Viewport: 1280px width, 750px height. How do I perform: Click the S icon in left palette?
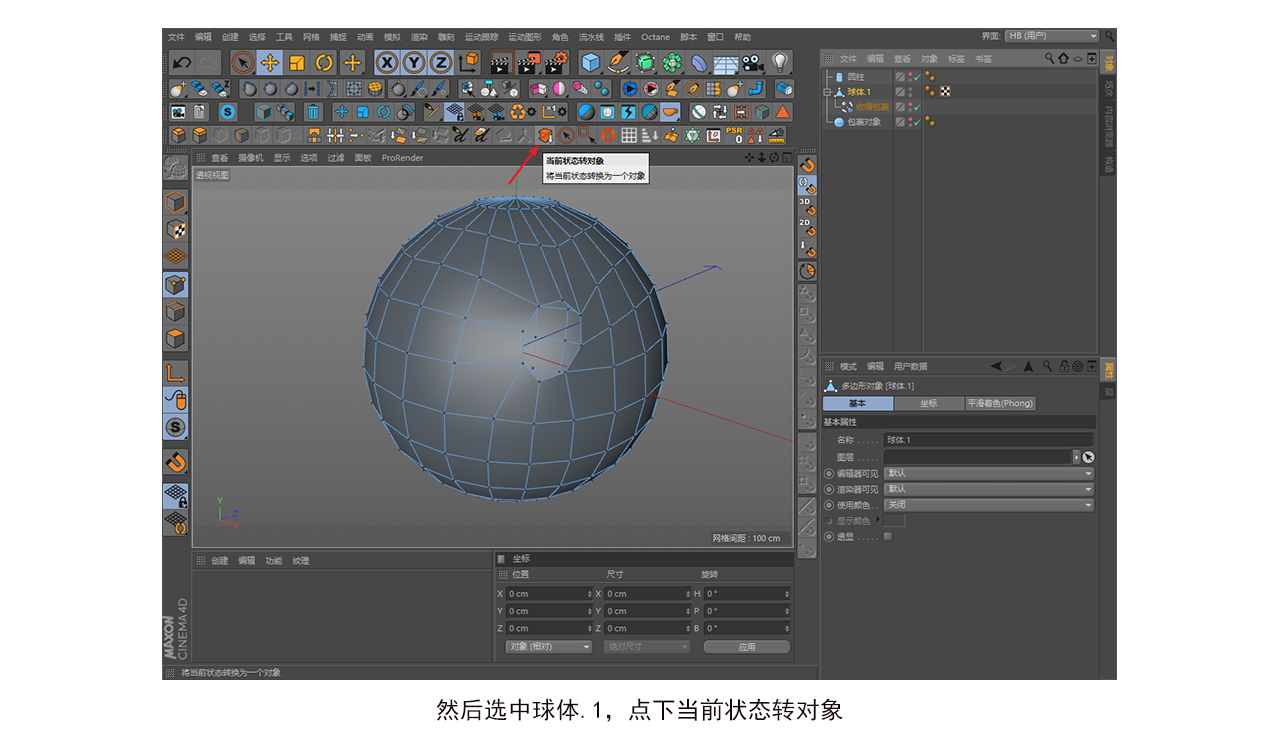176,428
